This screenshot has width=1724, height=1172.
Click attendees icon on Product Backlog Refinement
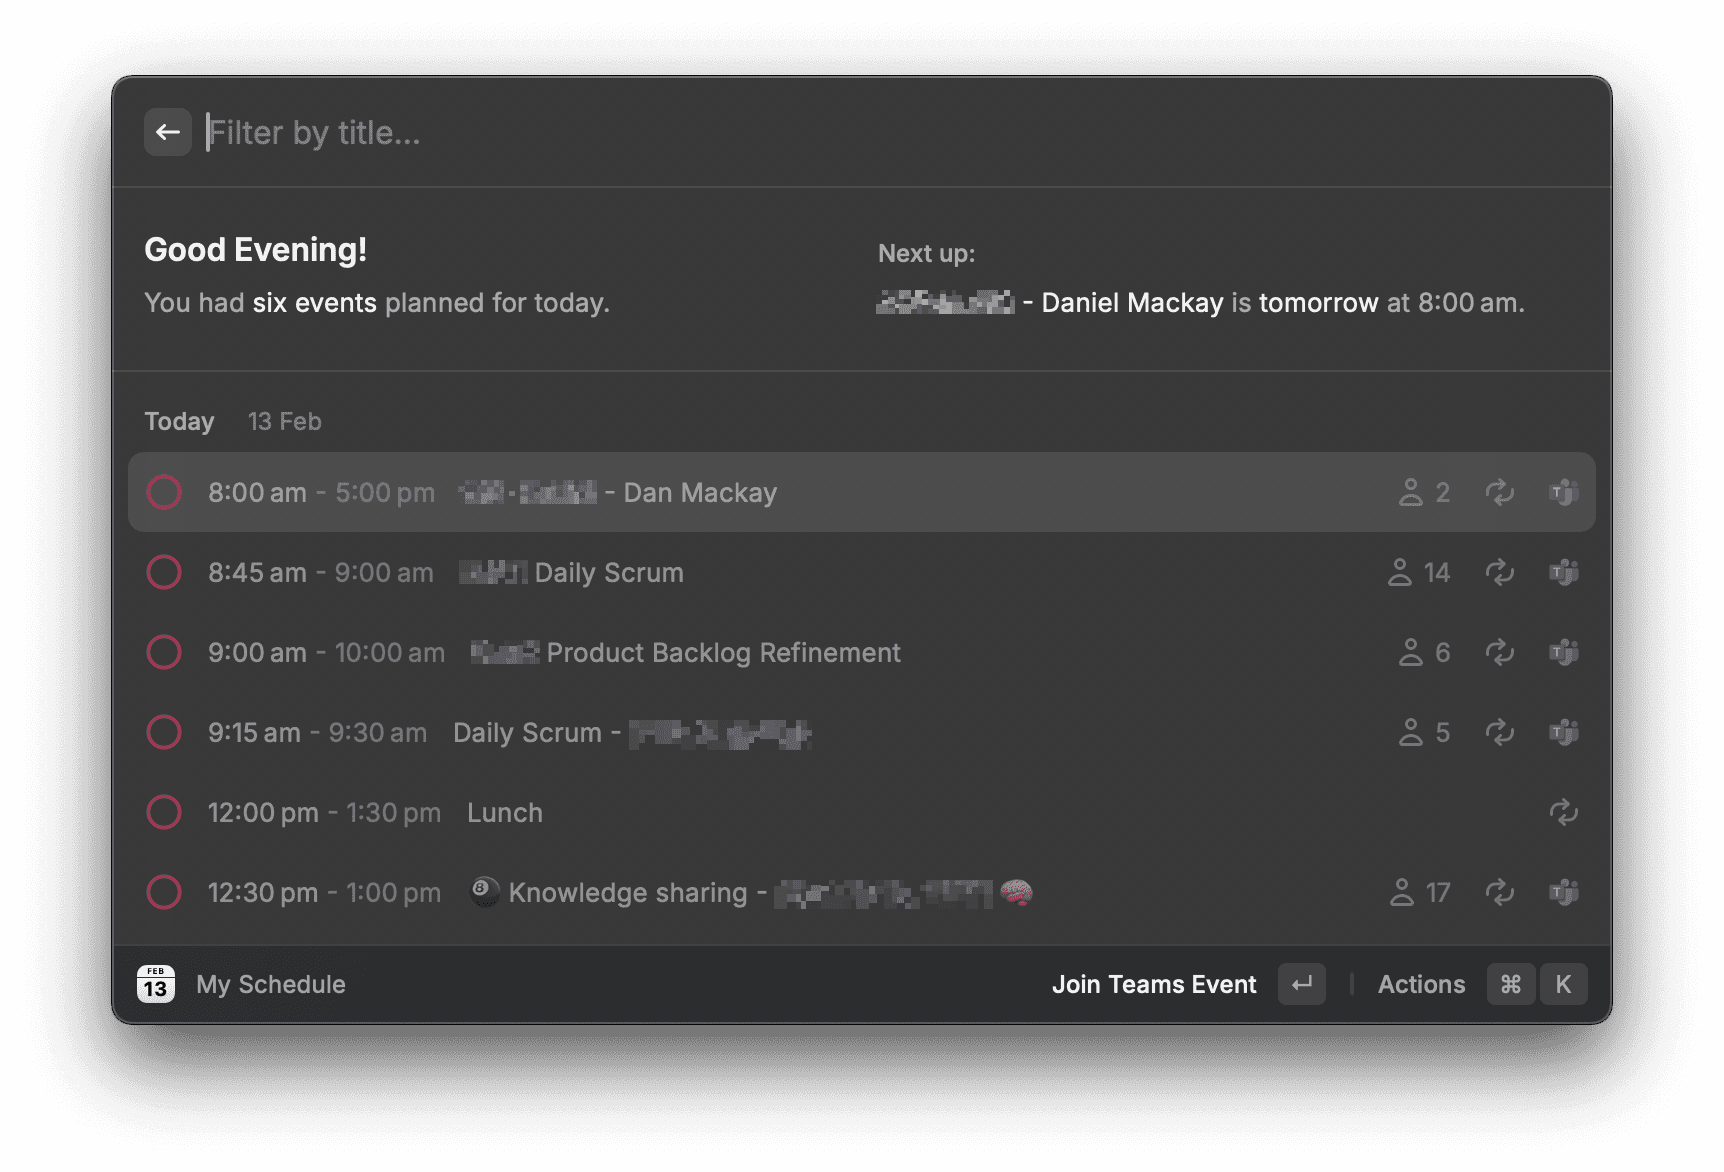pyautogui.click(x=1411, y=652)
